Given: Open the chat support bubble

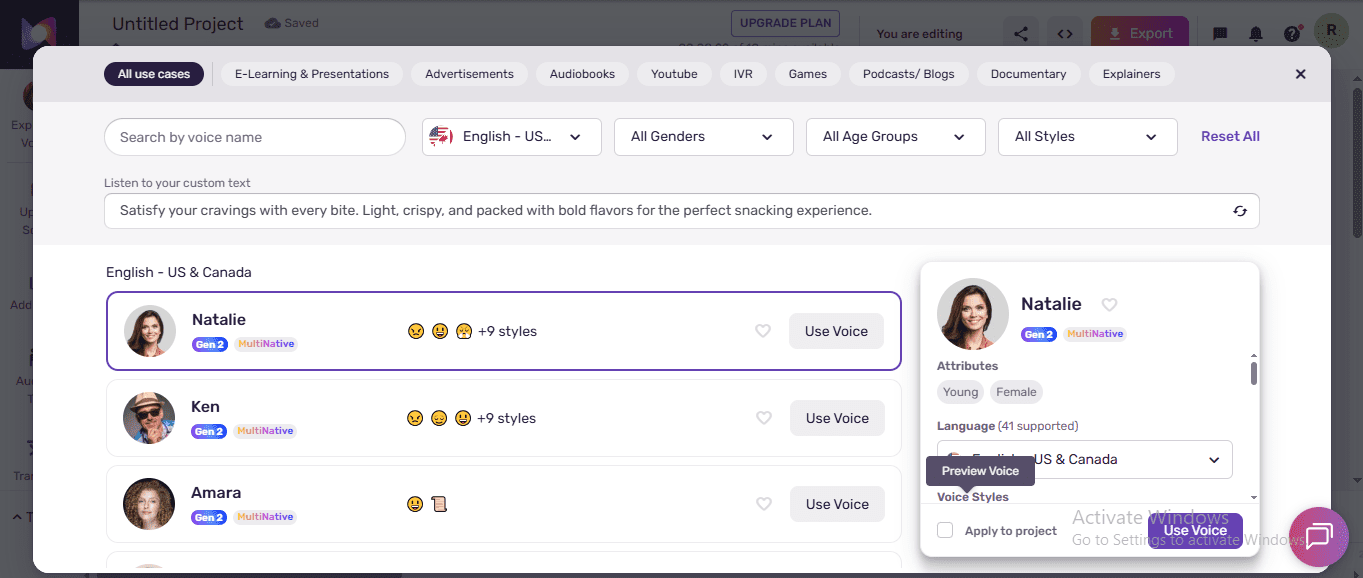Looking at the screenshot, I should coord(1319,537).
